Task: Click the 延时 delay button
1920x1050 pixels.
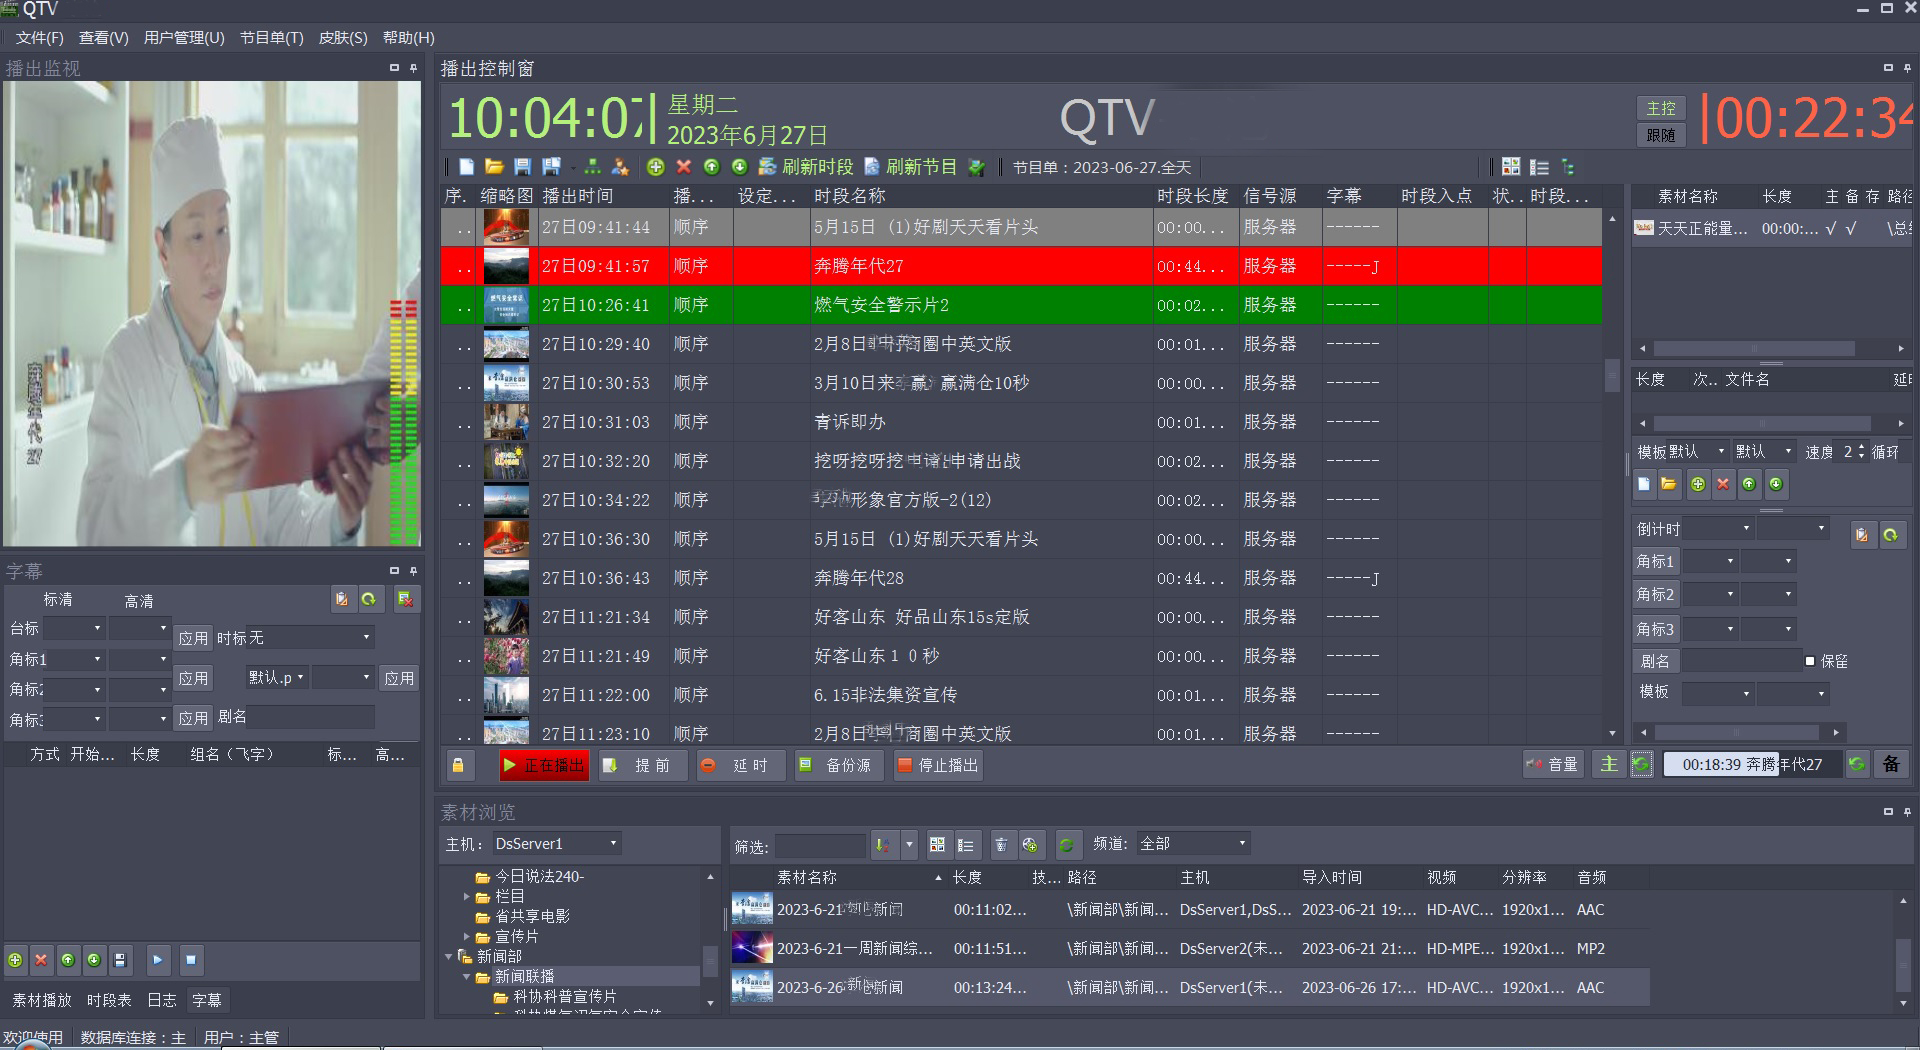Action: (740, 765)
